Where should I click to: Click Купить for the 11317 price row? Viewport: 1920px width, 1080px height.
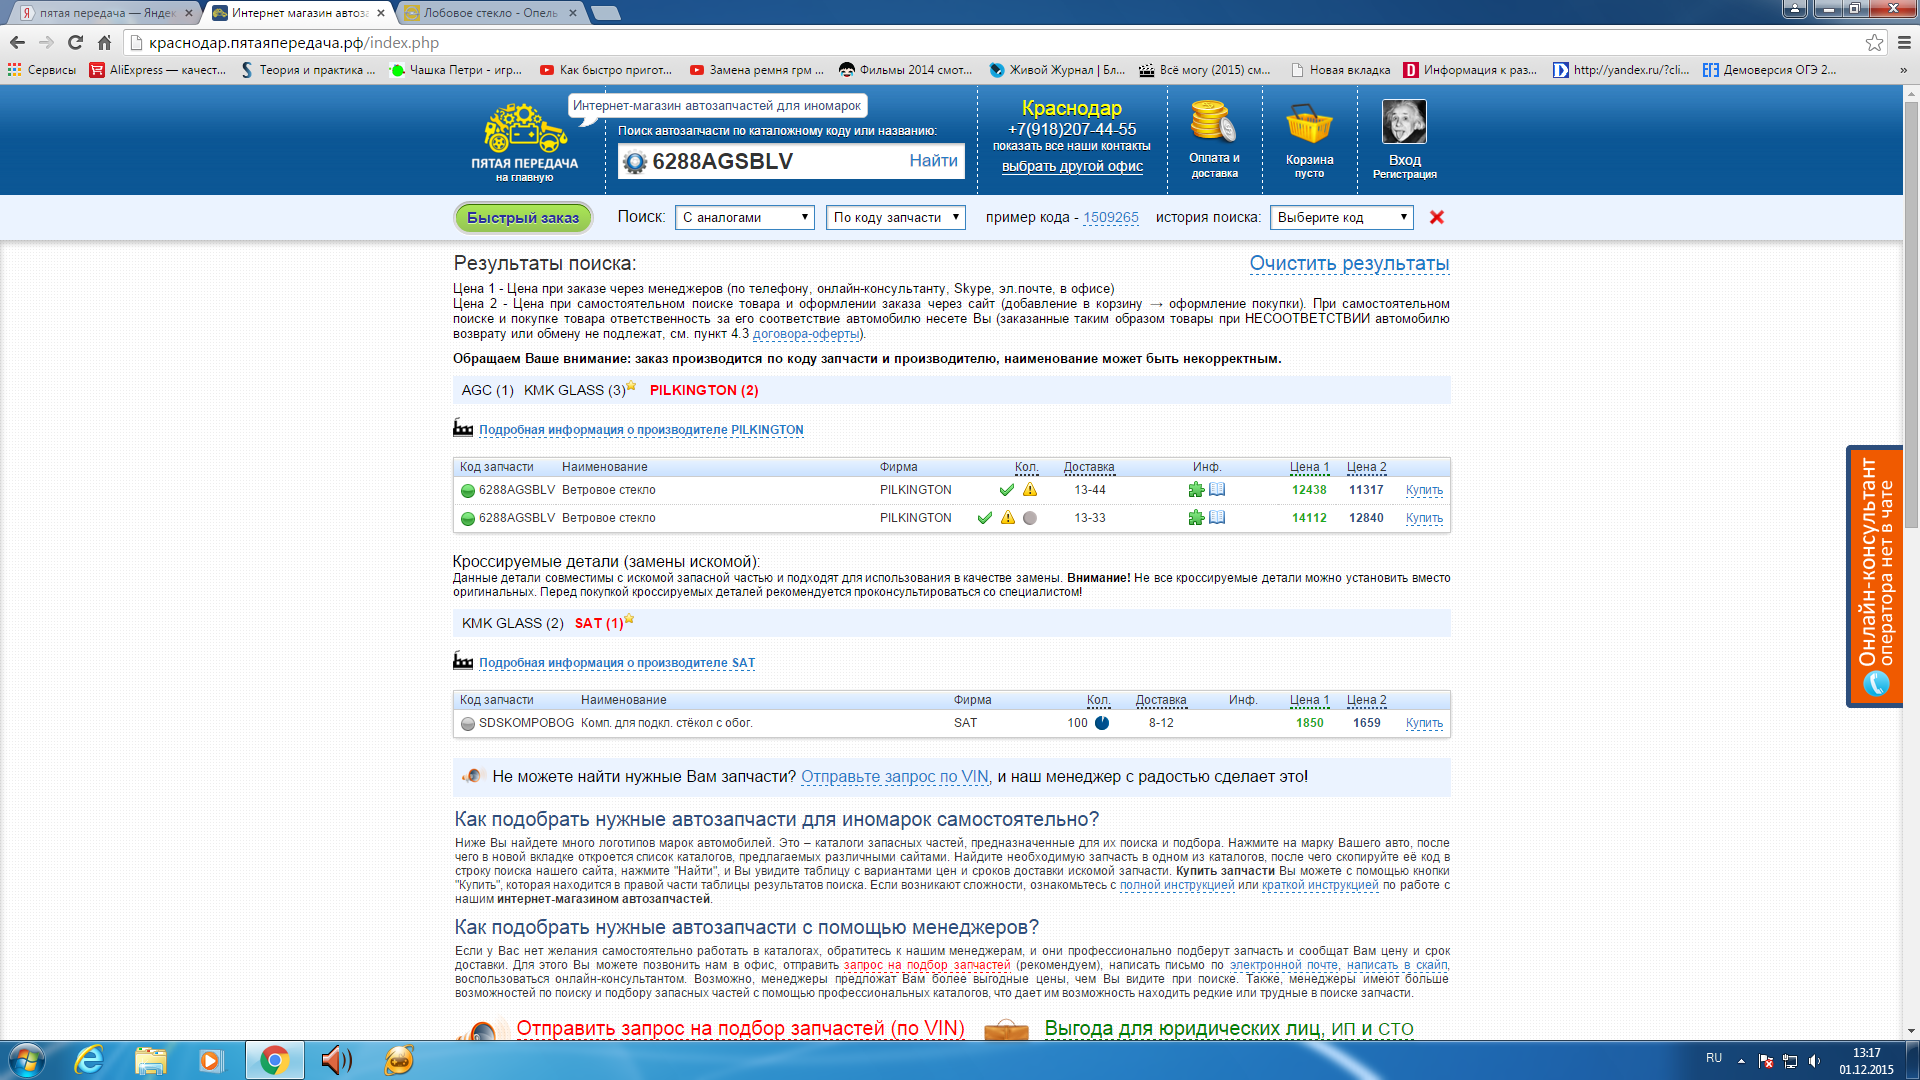[x=1424, y=490]
